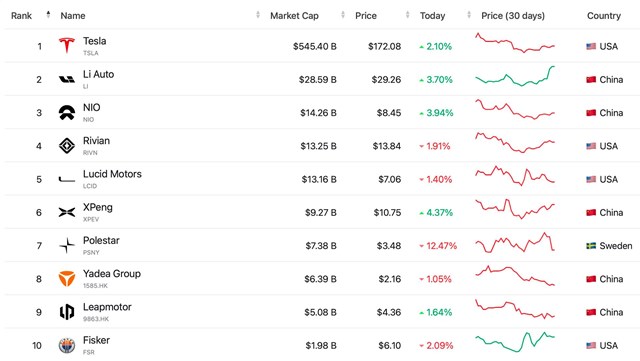Click the Tesla logo icon

pos(67,45)
